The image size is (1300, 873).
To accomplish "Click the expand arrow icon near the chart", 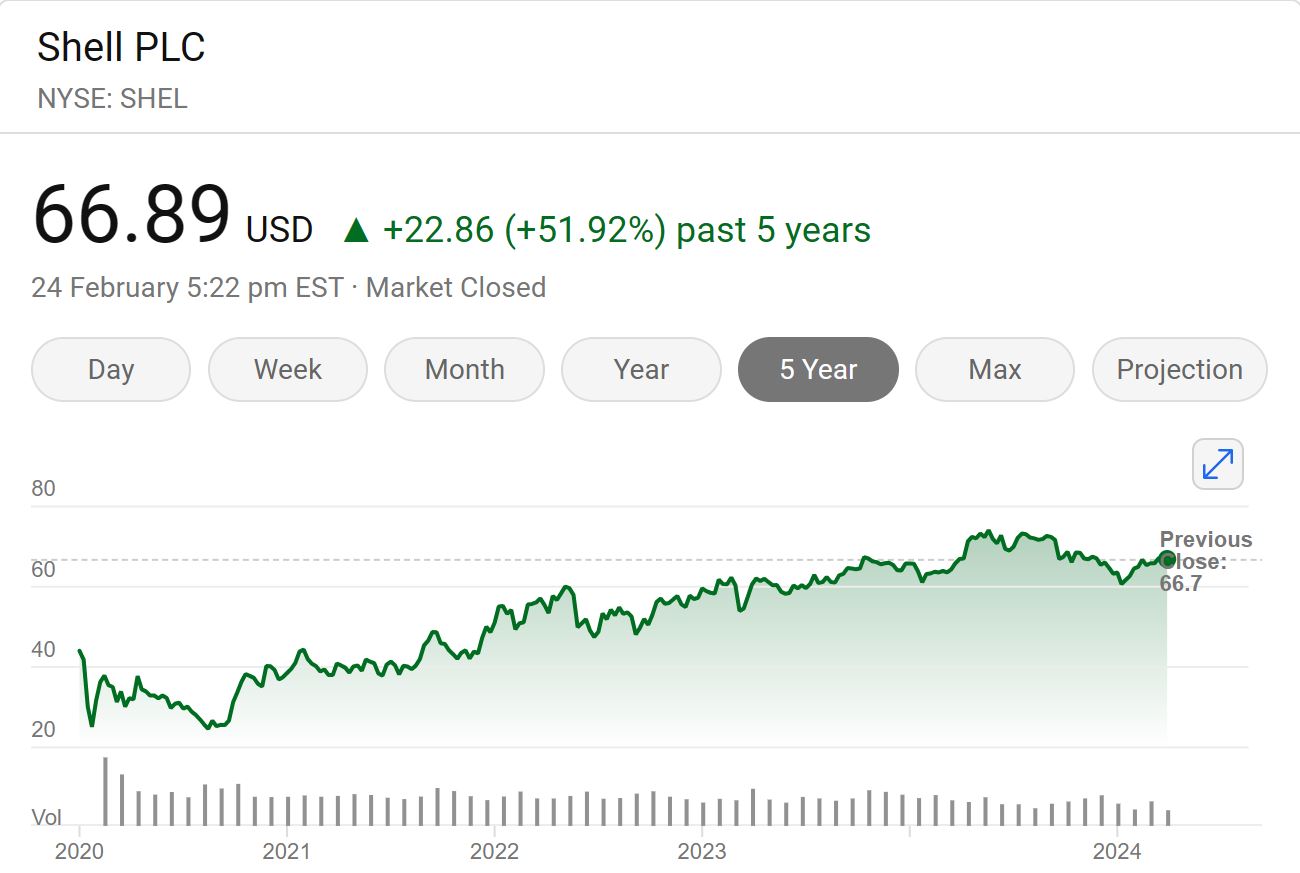I will coord(1217,464).
